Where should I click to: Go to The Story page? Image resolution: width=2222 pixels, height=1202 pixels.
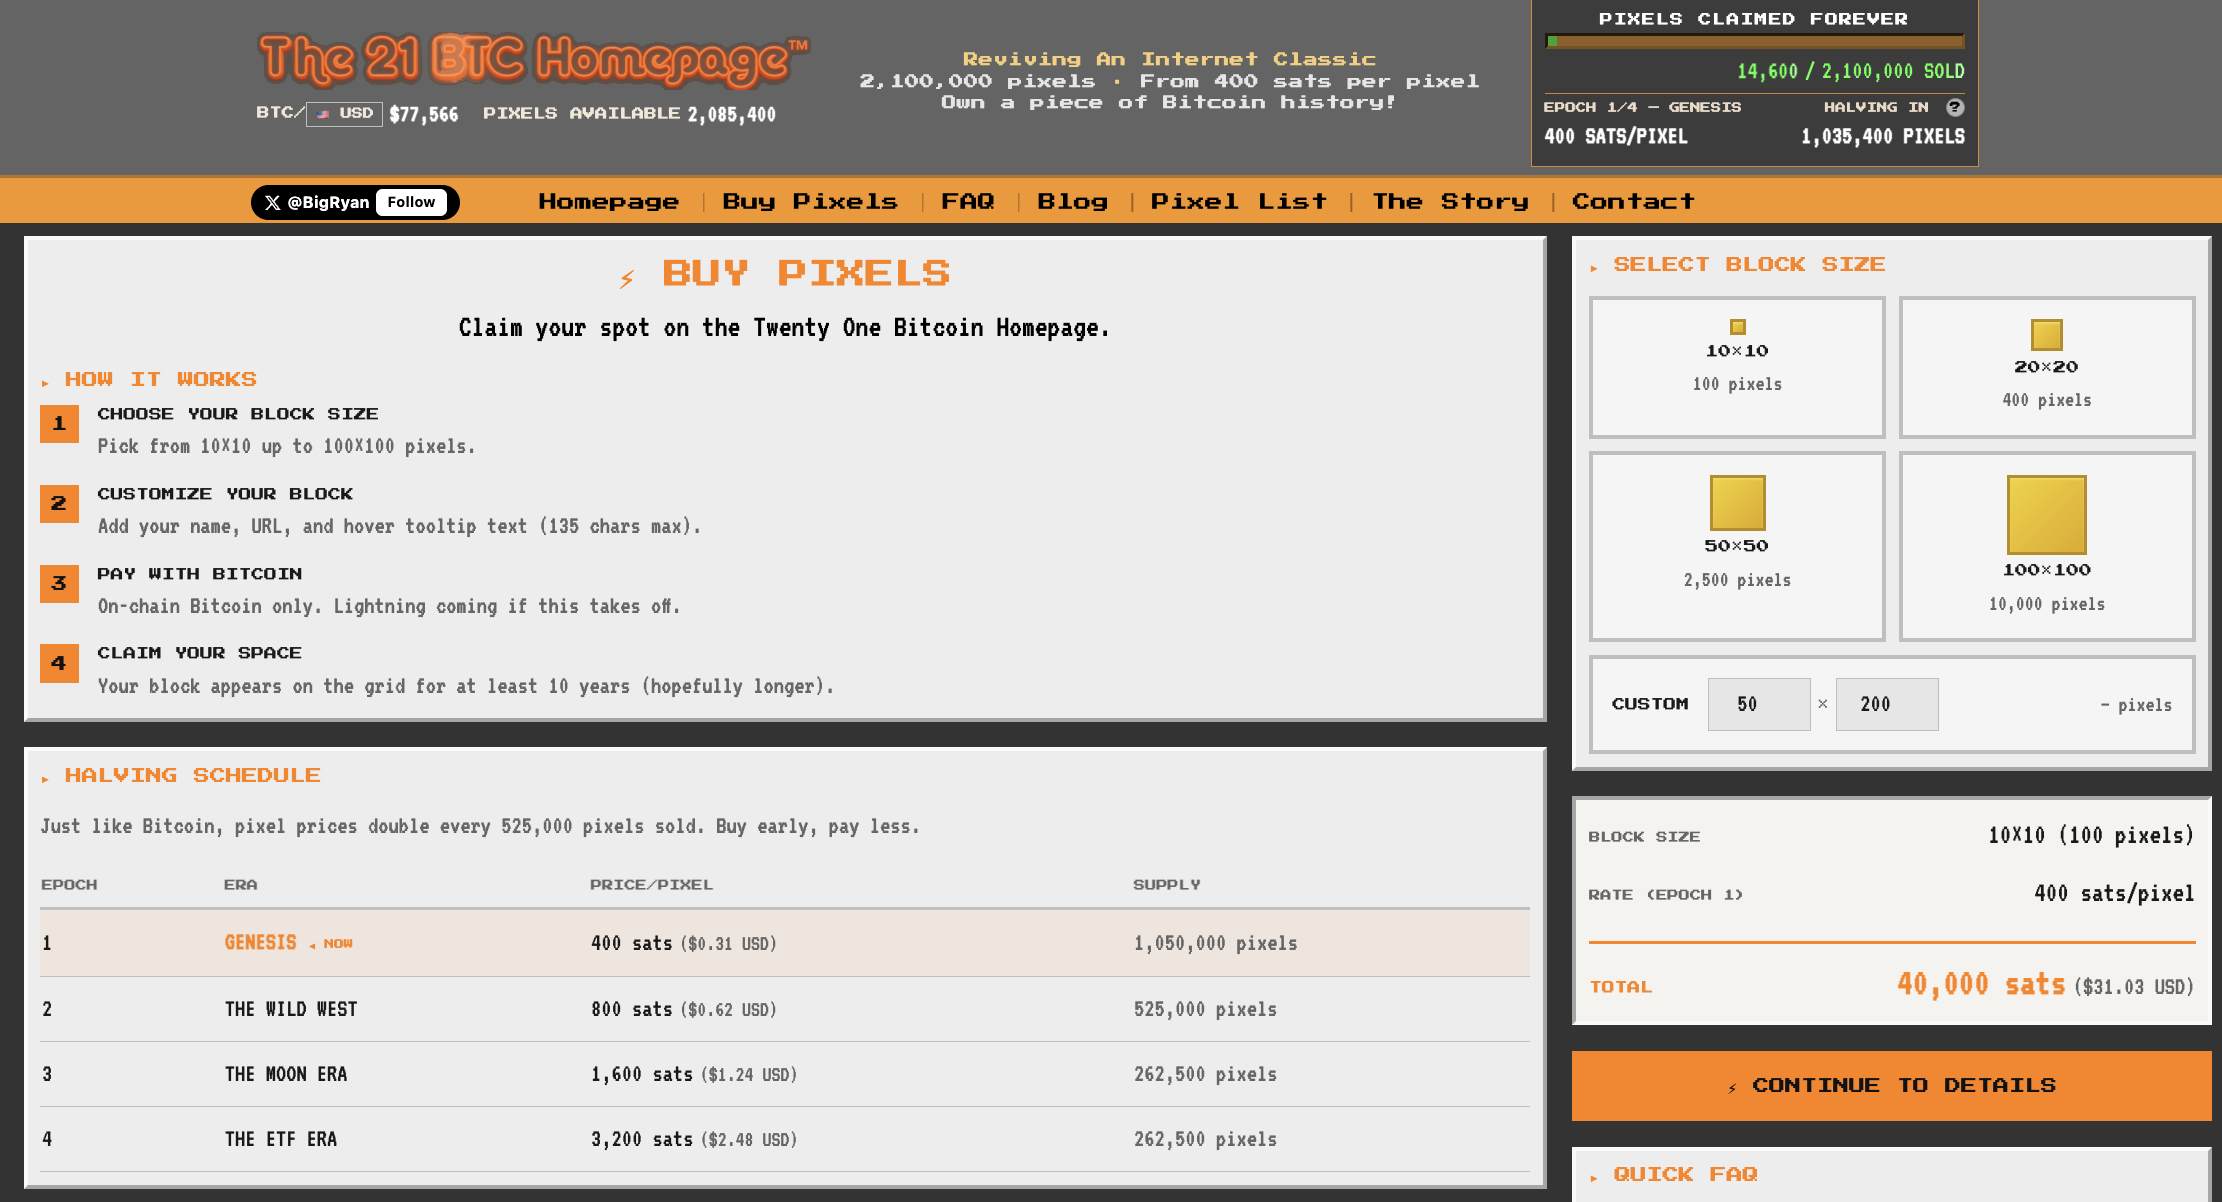[x=1450, y=202]
